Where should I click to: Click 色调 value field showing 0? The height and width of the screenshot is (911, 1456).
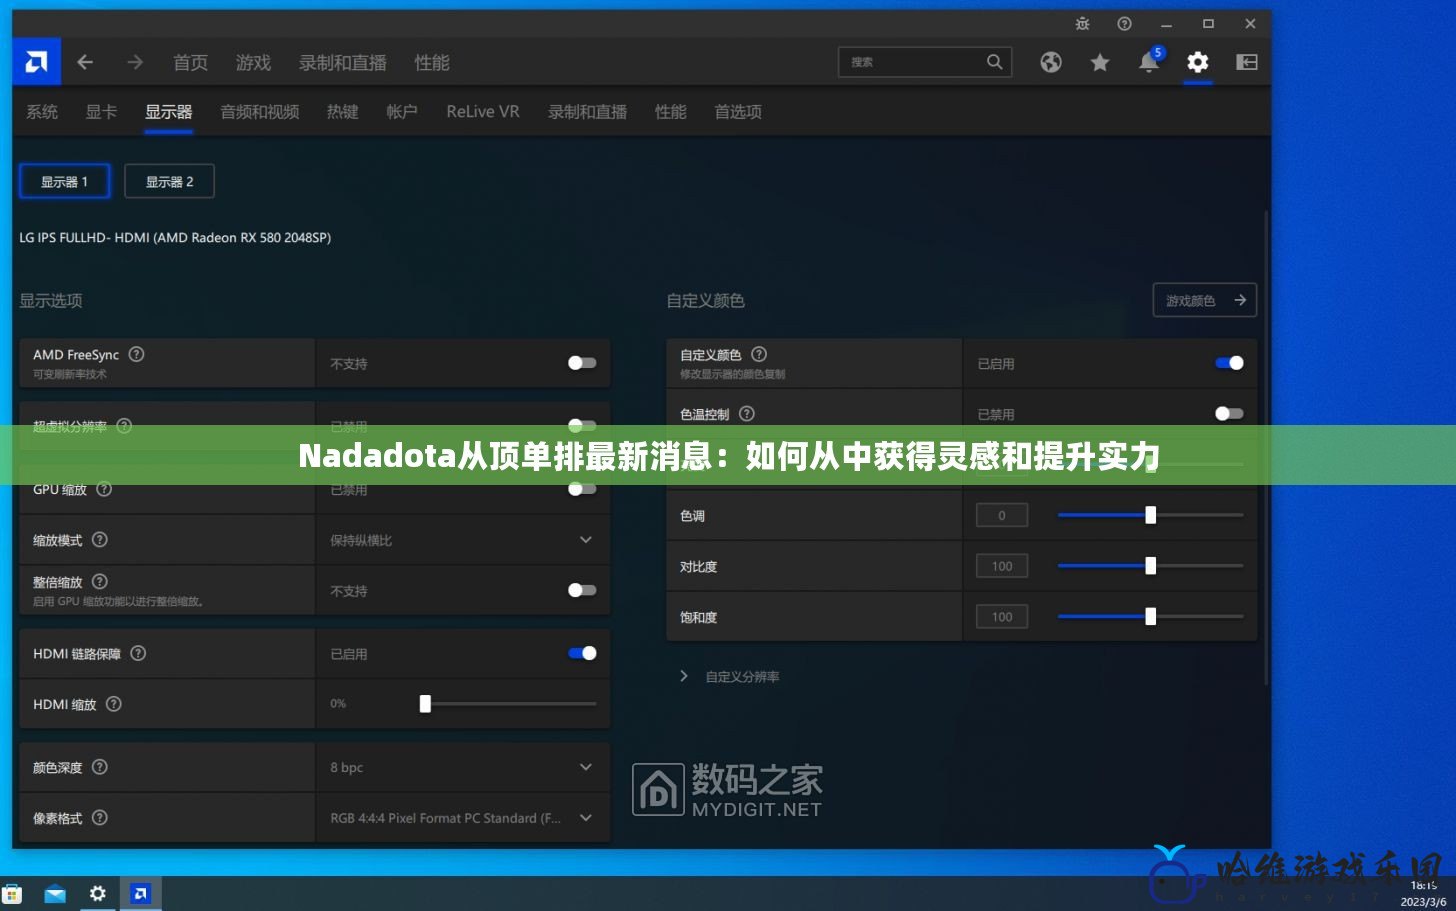[x=1002, y=515]
